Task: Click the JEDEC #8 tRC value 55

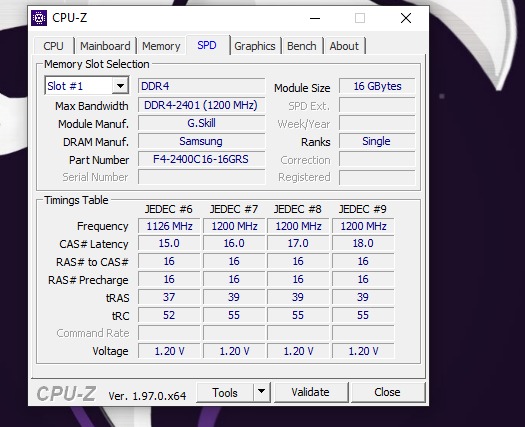Action: (x=298, y=315)
